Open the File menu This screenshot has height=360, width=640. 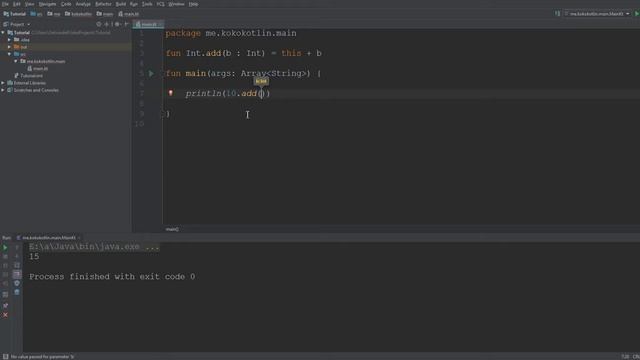pos(5,4)
